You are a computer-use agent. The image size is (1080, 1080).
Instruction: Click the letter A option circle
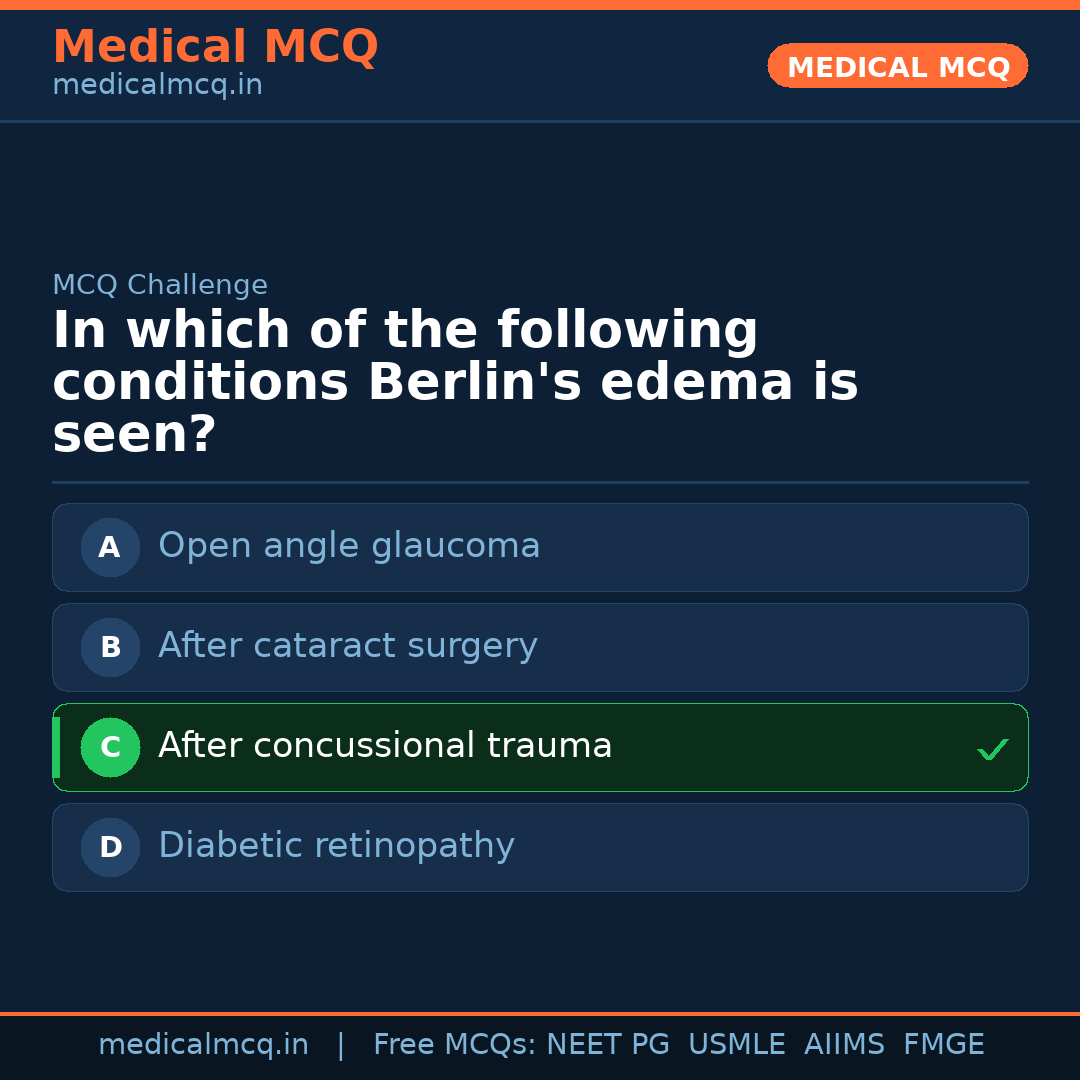(110, 547)
